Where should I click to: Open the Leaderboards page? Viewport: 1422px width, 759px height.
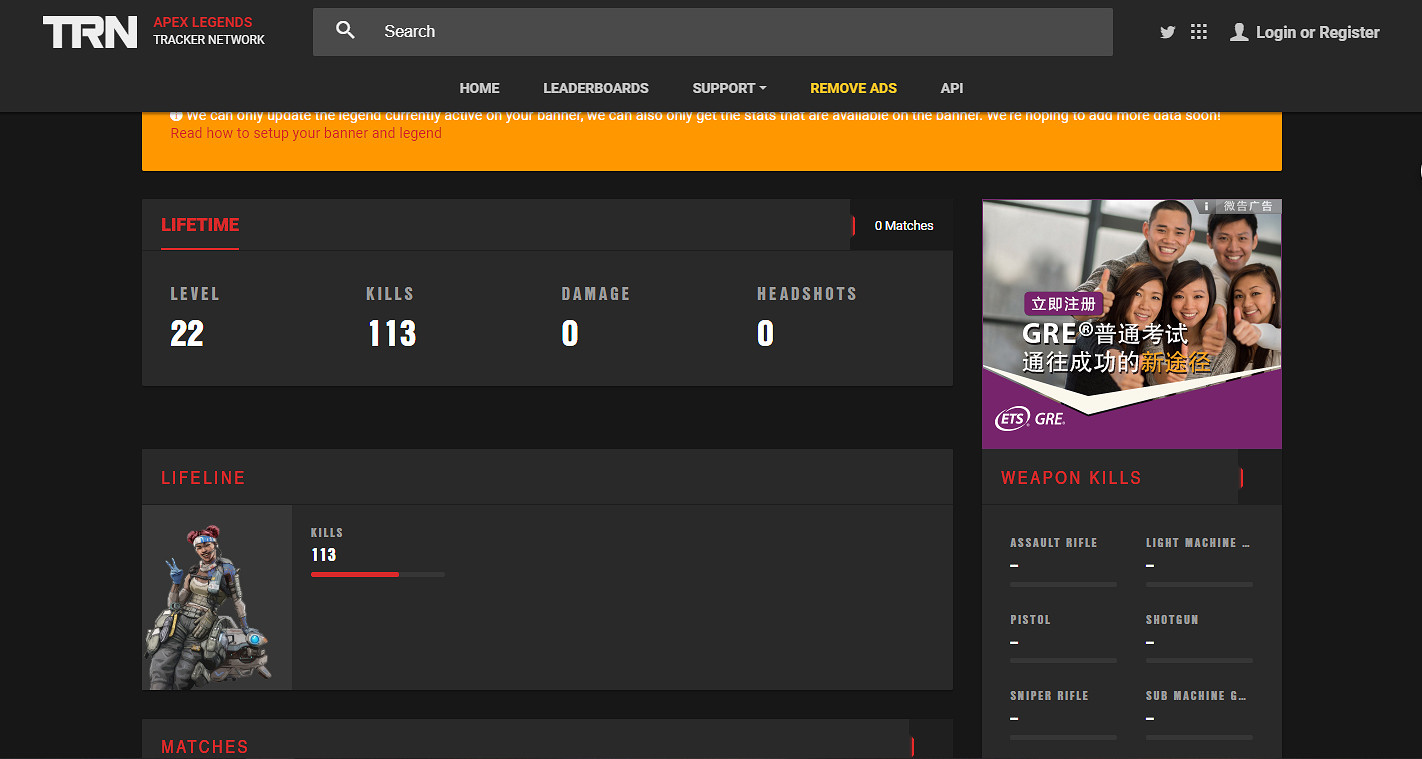click(595, 88)
